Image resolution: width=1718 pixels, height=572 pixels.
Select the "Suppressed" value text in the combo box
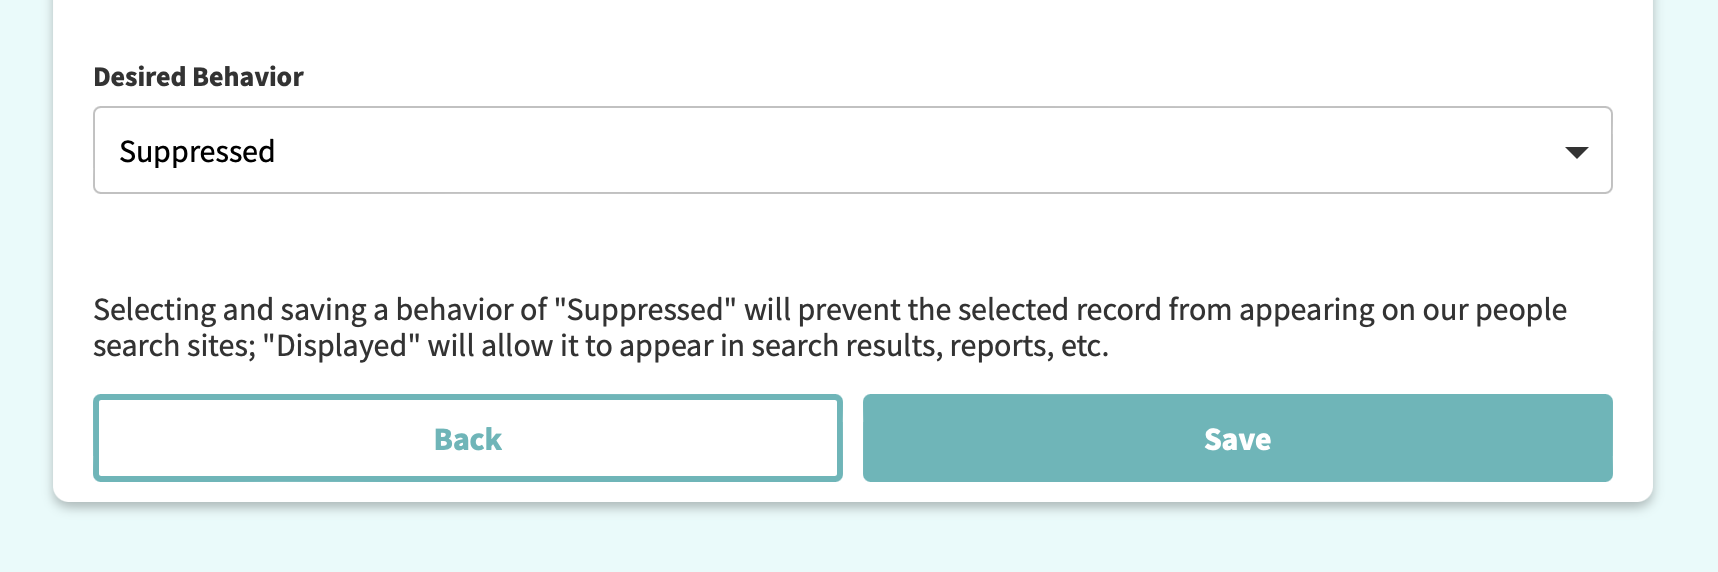(x=197, y=151)
